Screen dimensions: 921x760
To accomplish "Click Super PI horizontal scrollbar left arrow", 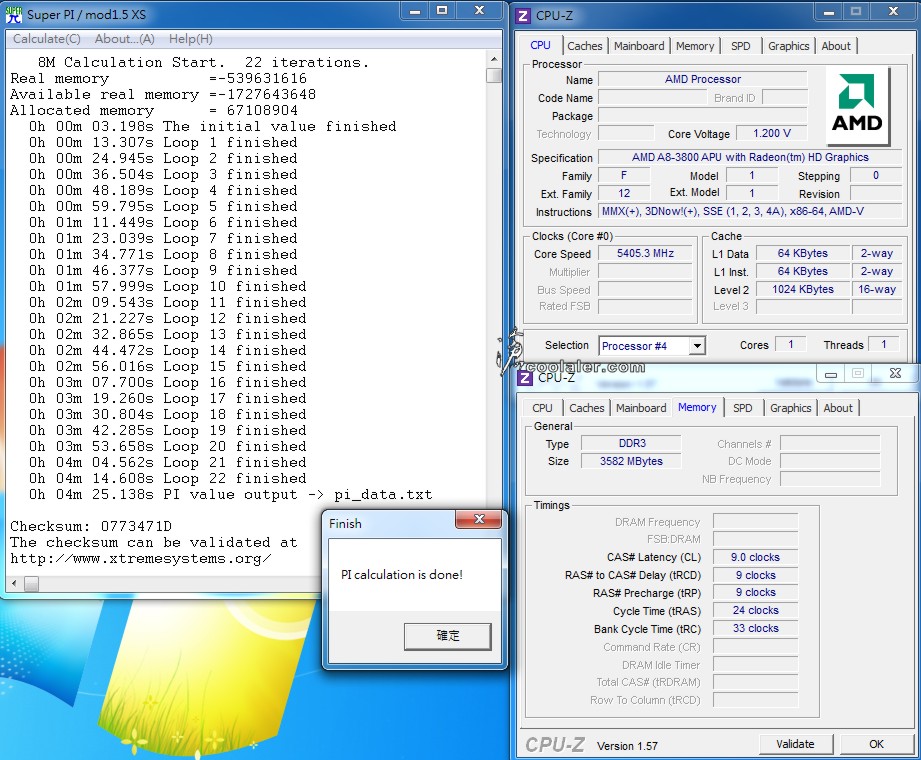I will coord(15,584).
